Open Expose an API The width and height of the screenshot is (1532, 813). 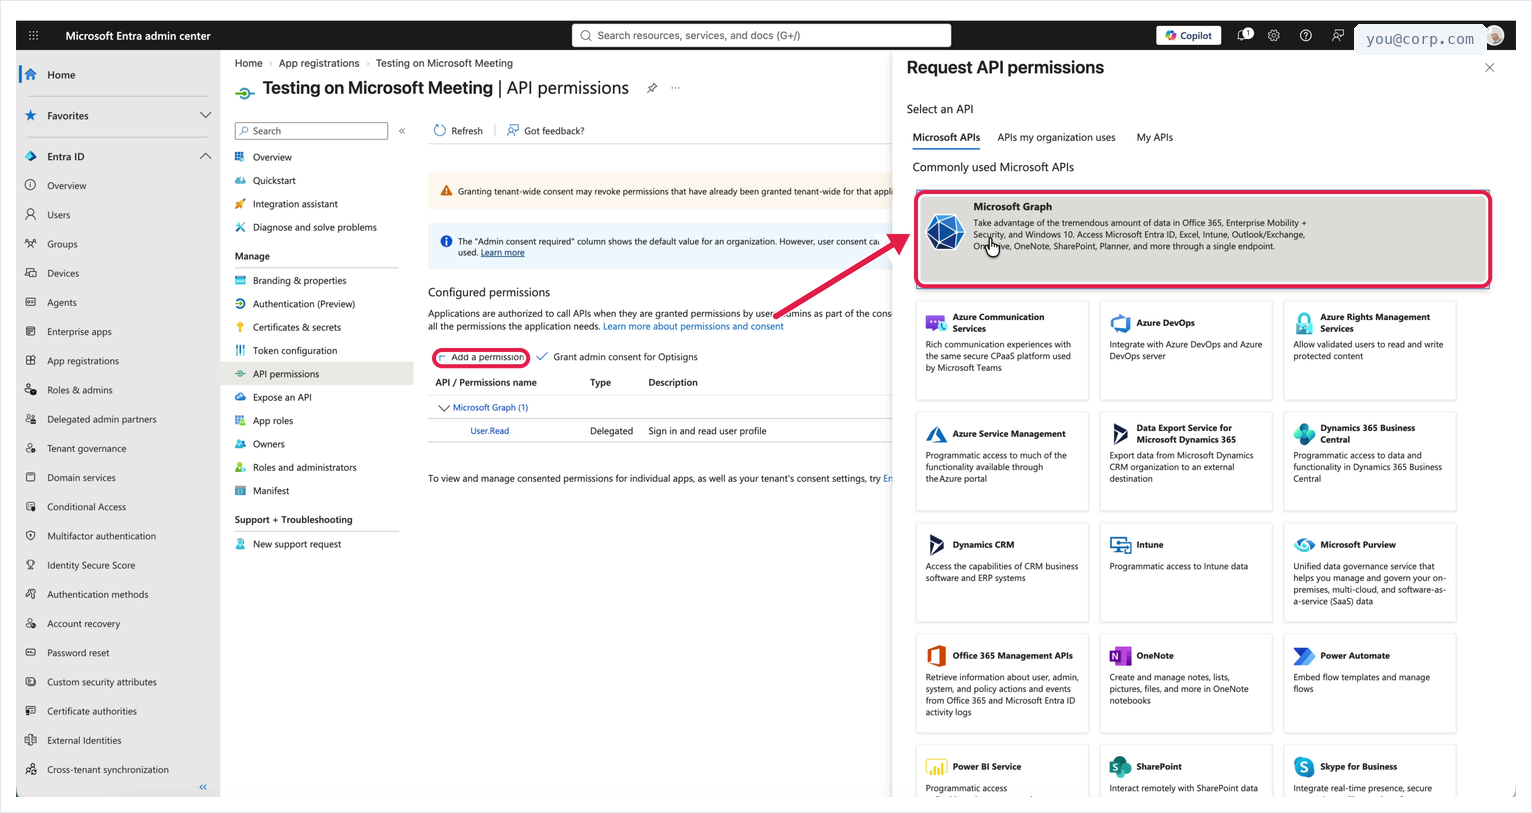[x=282, y=397]
